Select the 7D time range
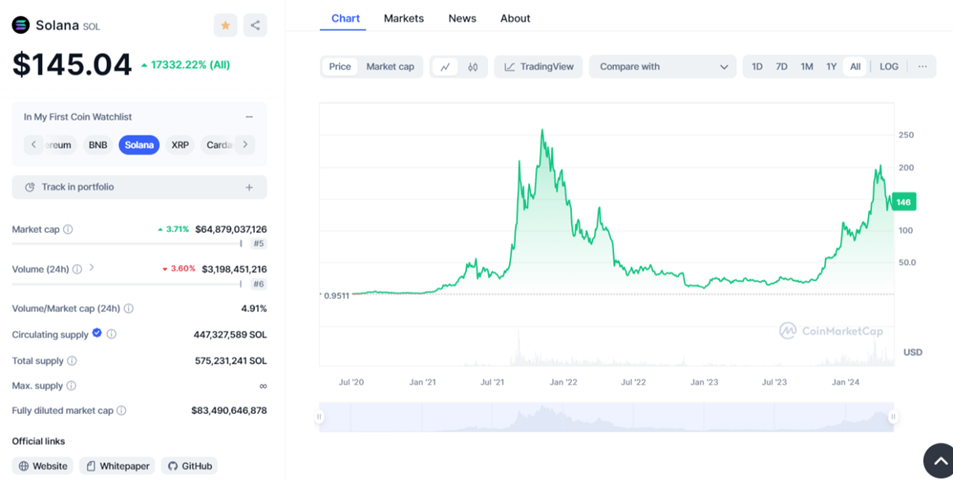 pyautogui.click(x=782, y=67)
